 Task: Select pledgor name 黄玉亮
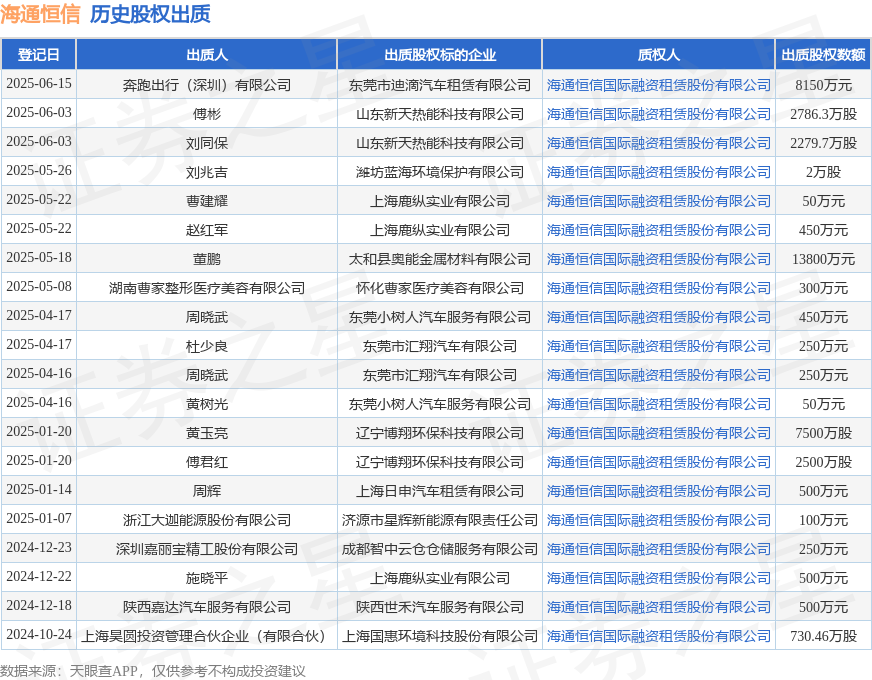coord(206,433)
